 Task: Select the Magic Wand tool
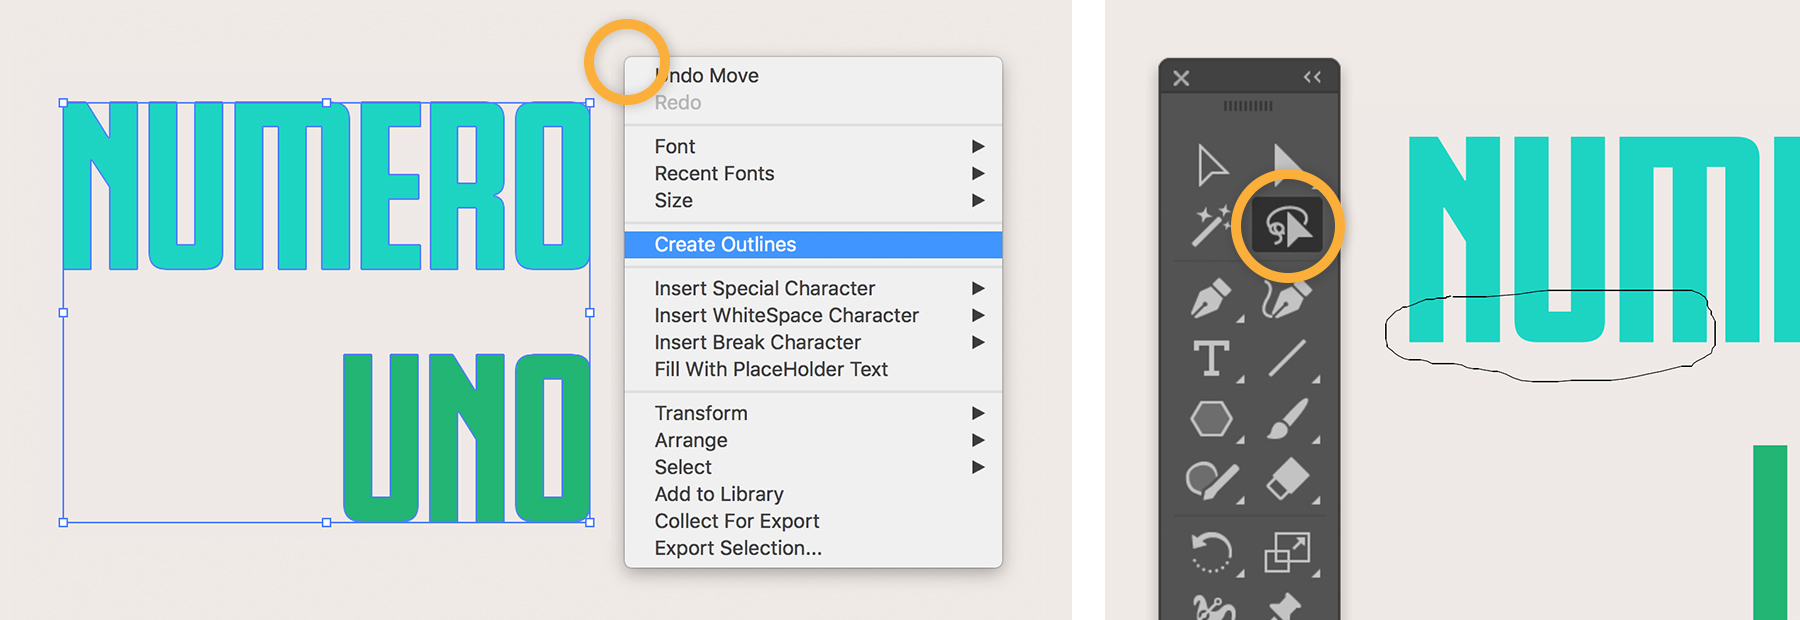[x=1209, y=226]
